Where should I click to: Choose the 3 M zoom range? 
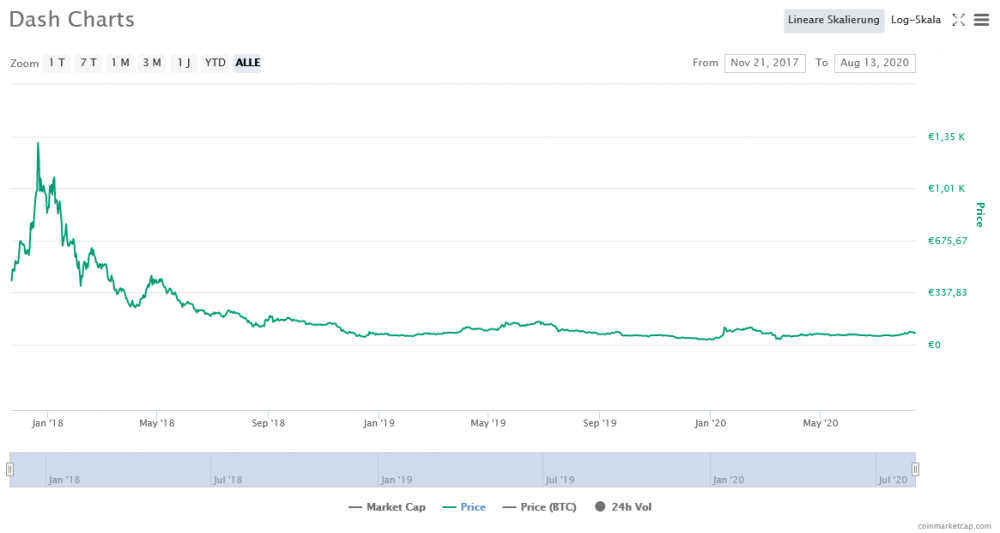pos(152,62)
